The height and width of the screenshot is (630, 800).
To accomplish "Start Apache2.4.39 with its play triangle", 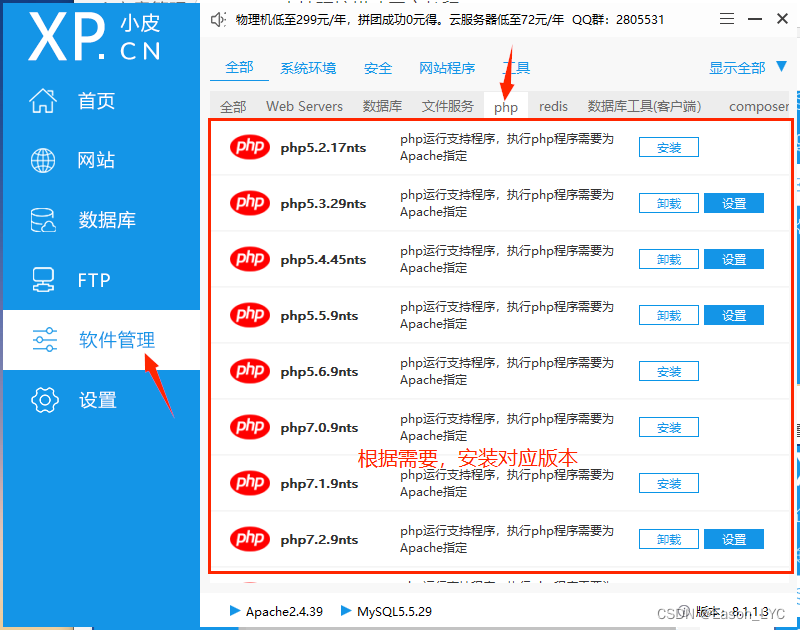I will 235,610.
